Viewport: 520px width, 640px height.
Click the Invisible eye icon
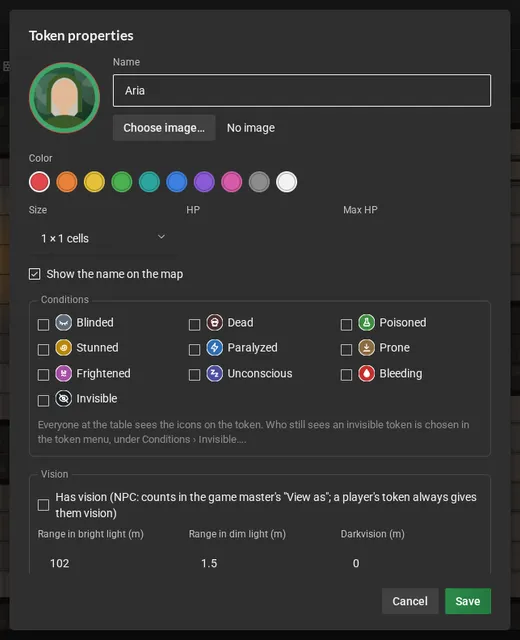(x=63, y=399)
